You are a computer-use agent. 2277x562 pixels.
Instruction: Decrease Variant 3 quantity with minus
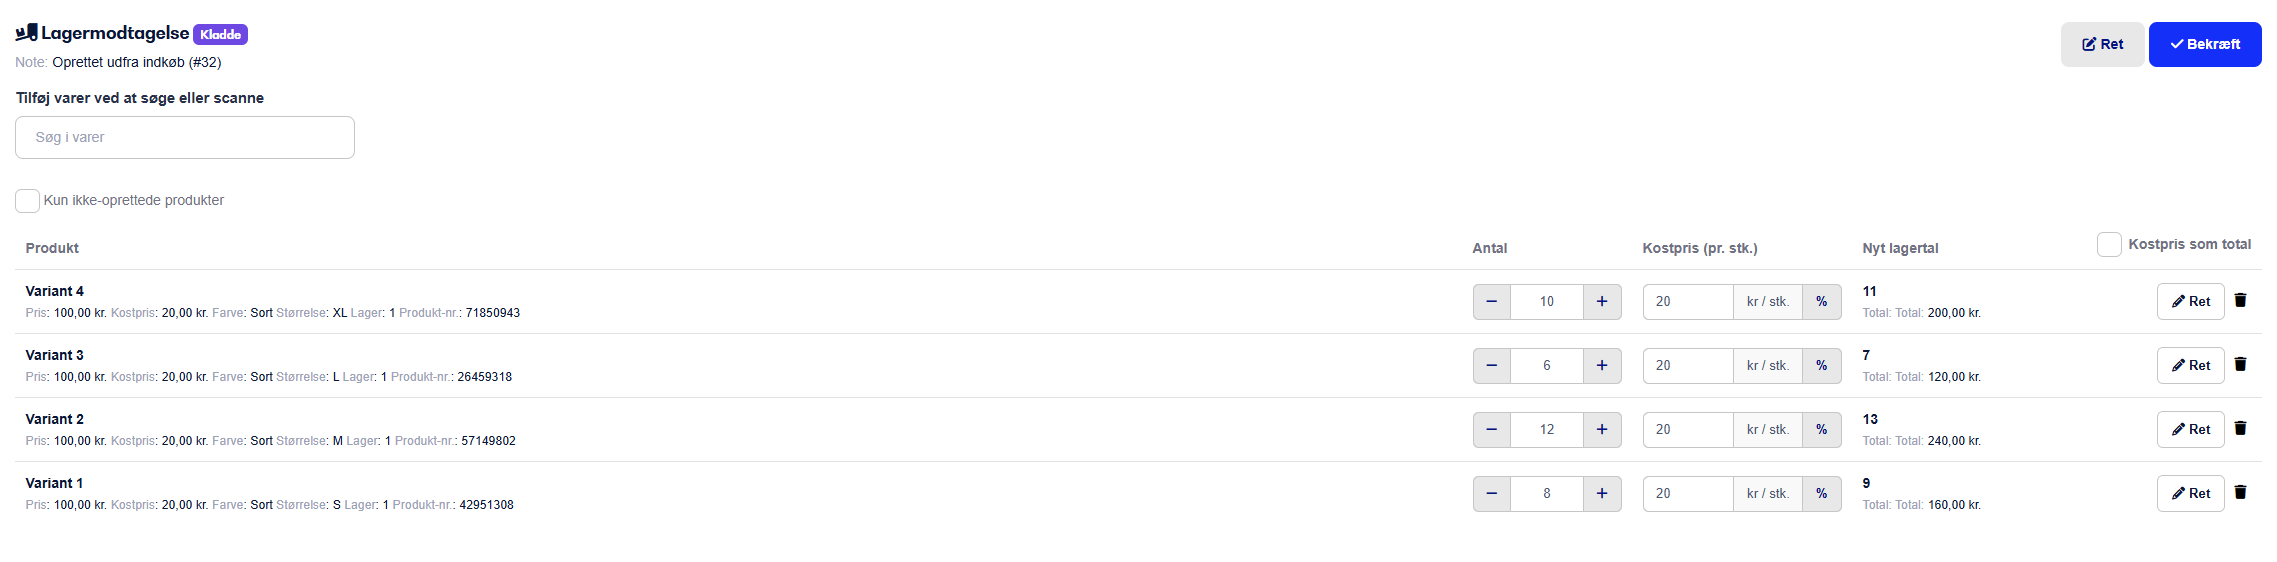[x=1492, y=365]
